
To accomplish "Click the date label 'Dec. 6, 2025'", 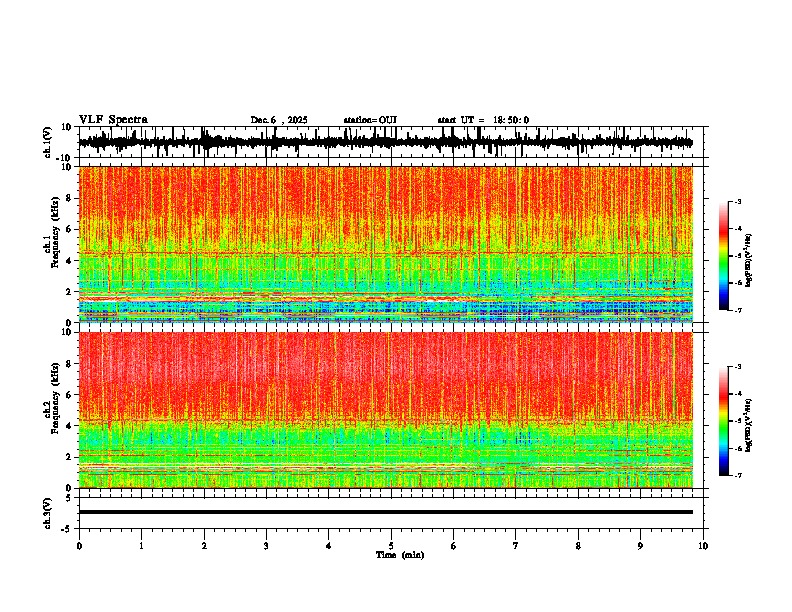I will tap(279, 120).
